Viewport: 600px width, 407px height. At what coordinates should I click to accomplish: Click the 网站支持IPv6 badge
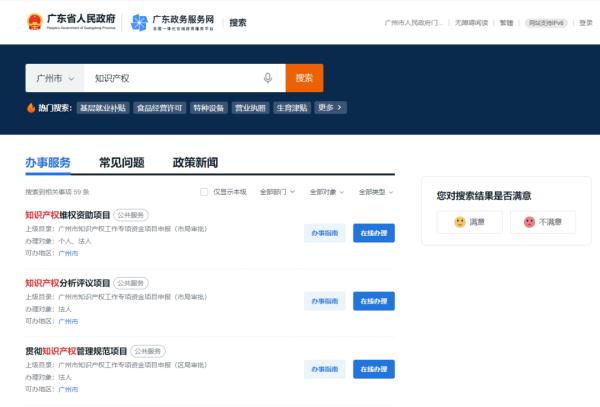(546, 23)
